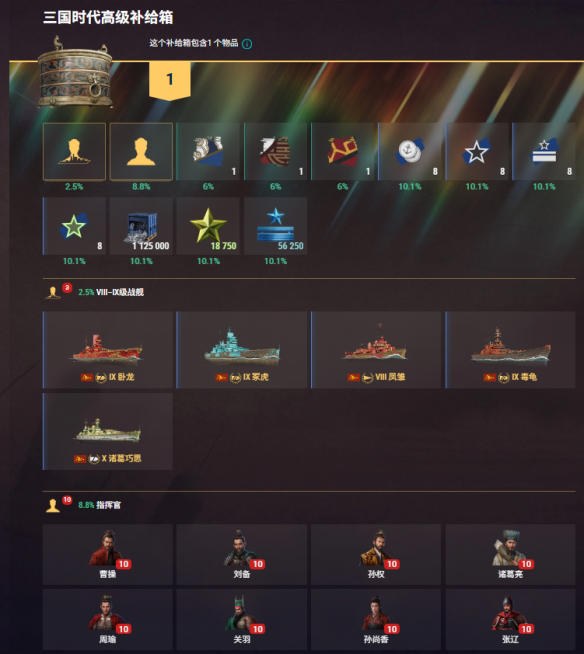This screenshot has height=654, width=584.
Task: Open the 1 125 000 credits container reward
Action: pyautogui.click(x=141, y=226)
